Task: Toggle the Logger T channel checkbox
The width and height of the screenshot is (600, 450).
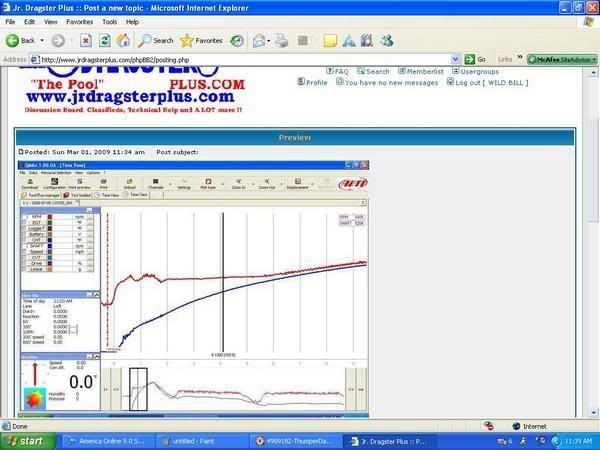Action: 24,228
